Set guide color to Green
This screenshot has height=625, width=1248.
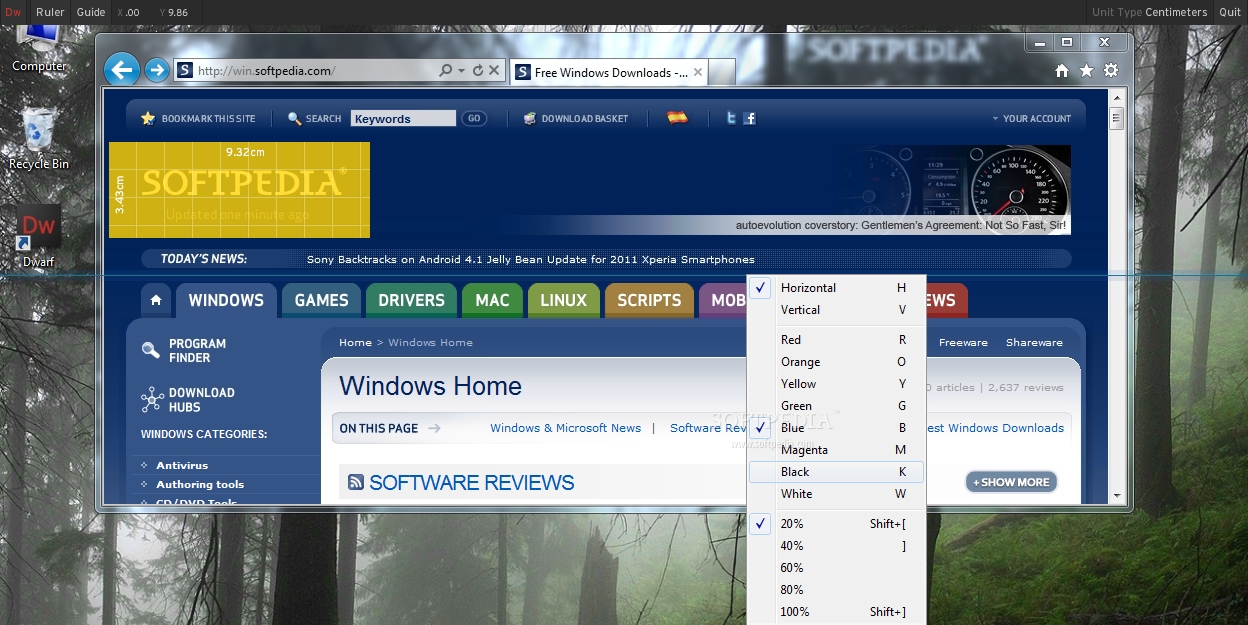click(836, 406)
